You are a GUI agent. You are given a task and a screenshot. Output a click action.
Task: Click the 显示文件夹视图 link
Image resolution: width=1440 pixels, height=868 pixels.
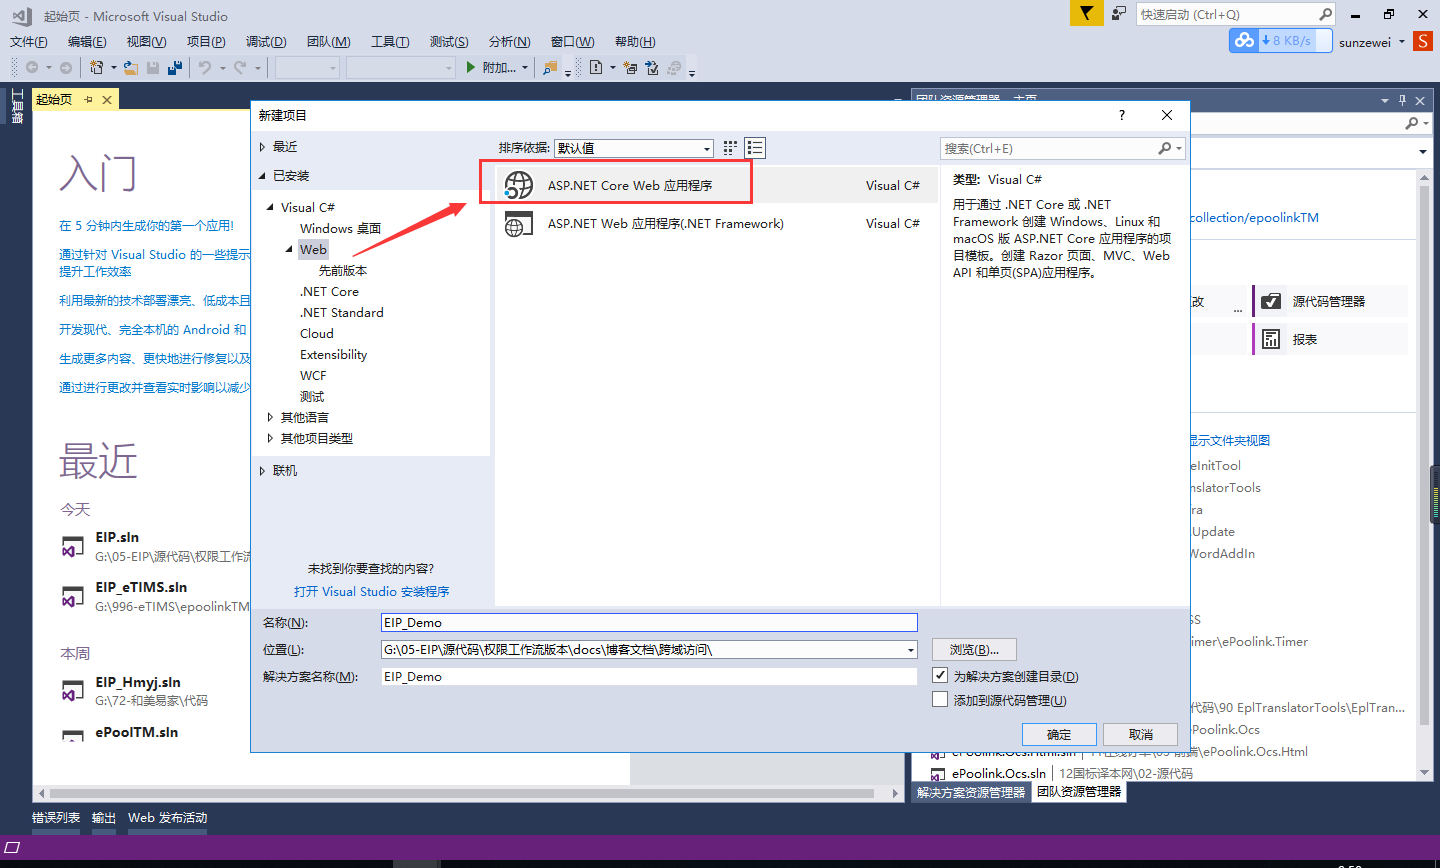1230,440
